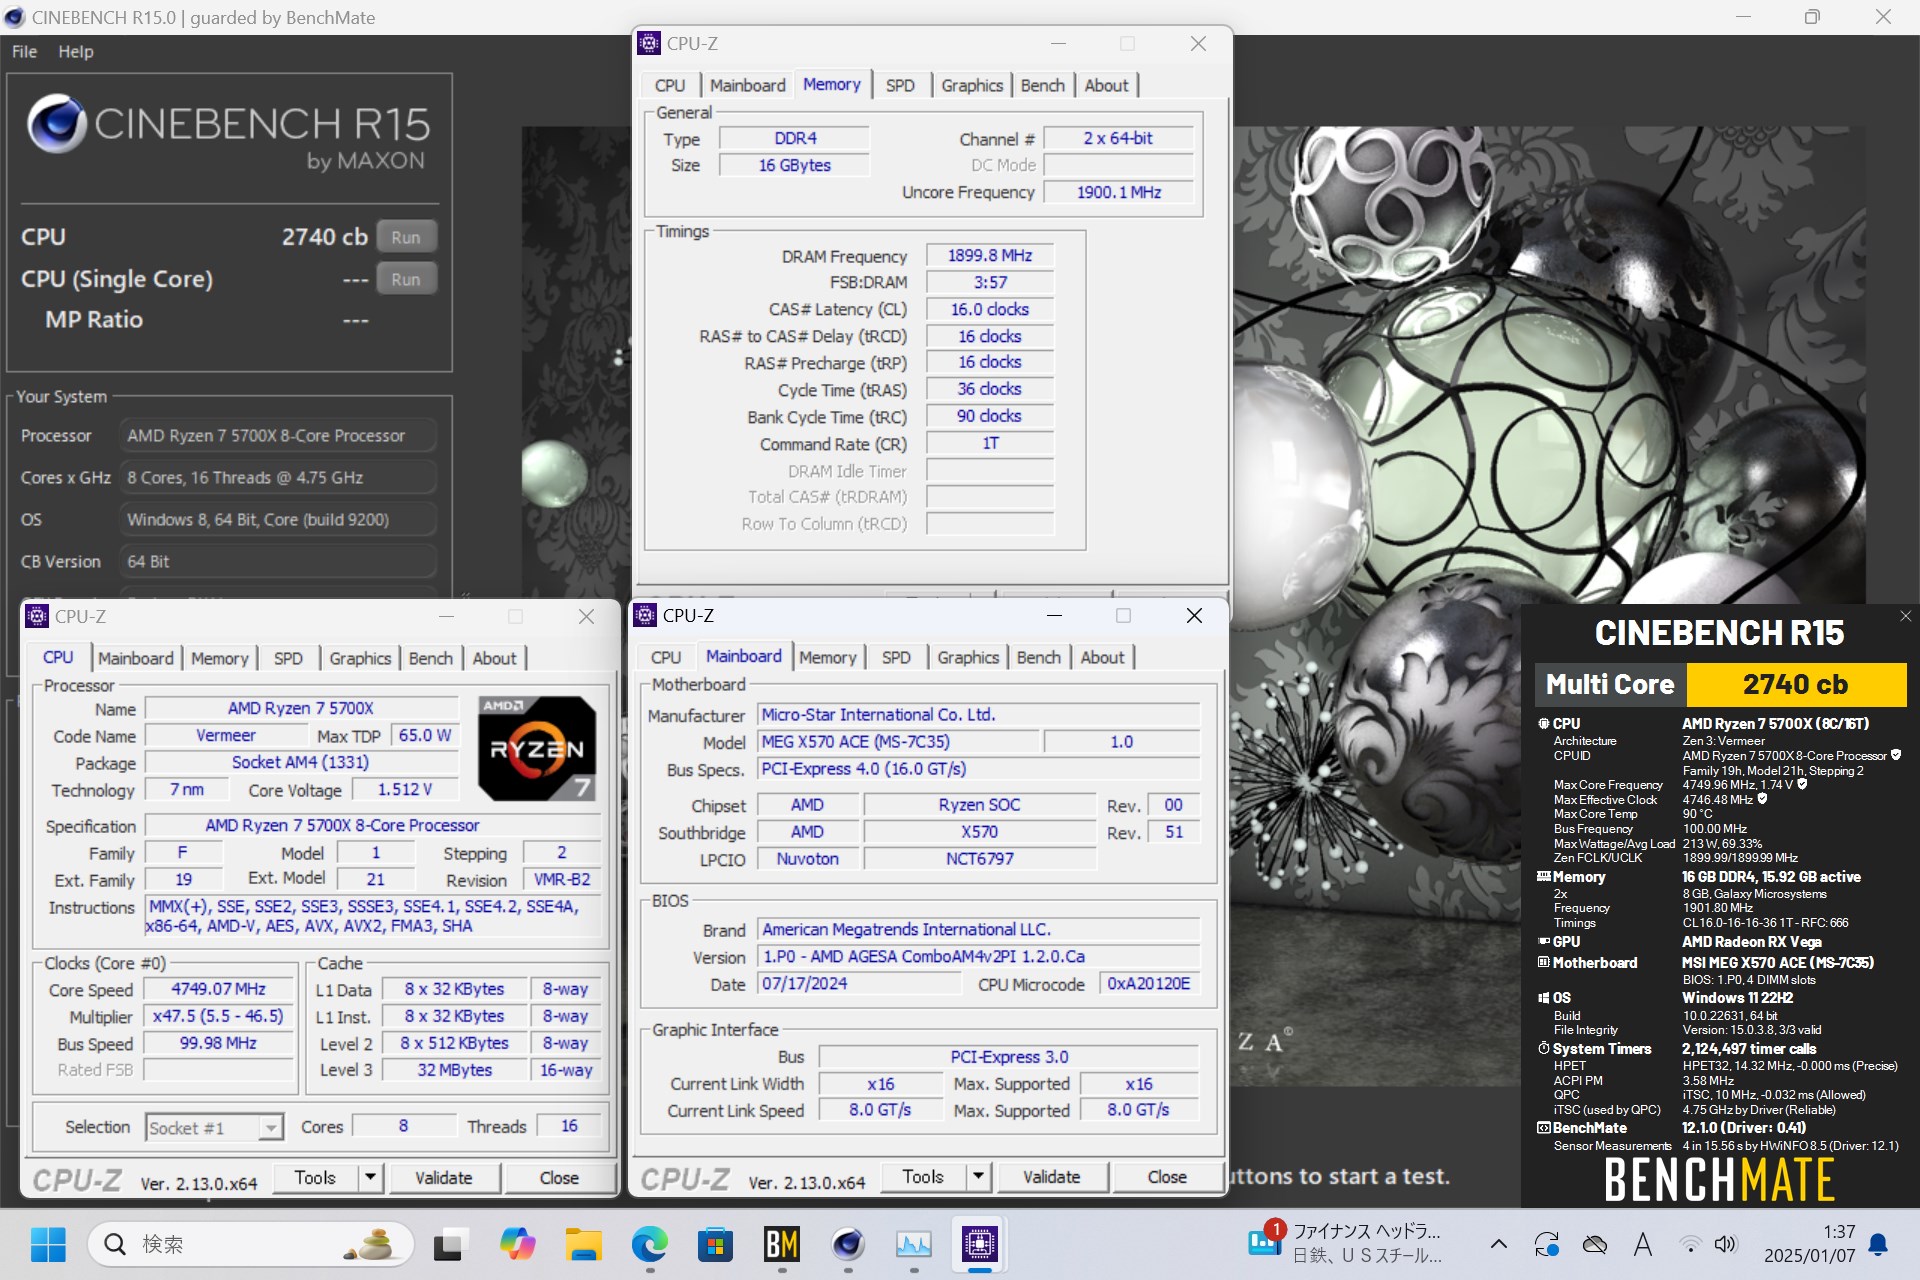Click the DRAM Frequency 1899.8 MHz value

(990, 256)
